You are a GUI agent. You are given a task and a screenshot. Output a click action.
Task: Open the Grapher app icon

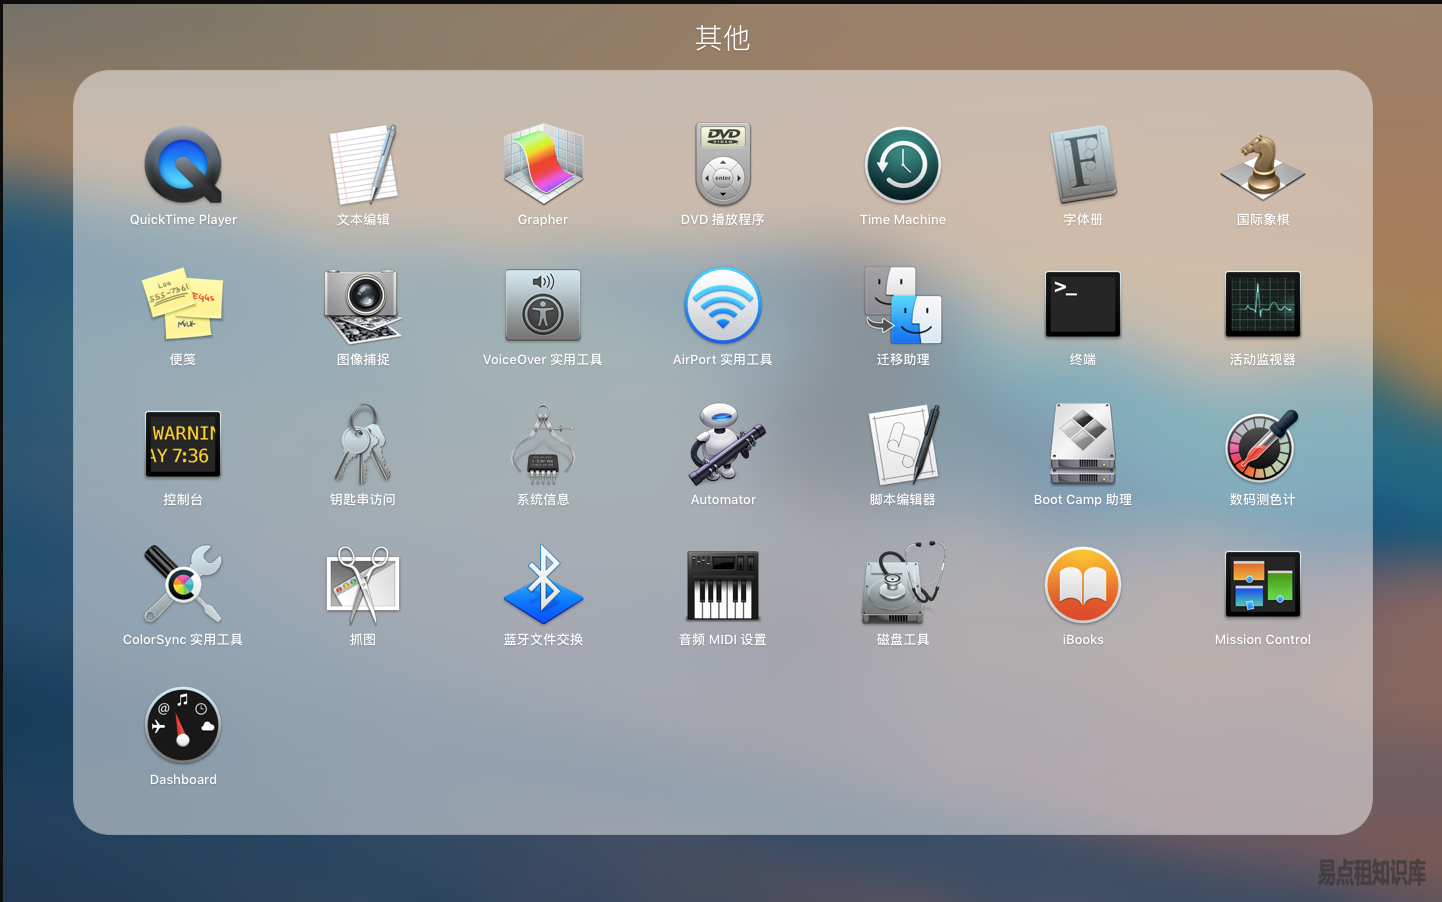point(543,165)
